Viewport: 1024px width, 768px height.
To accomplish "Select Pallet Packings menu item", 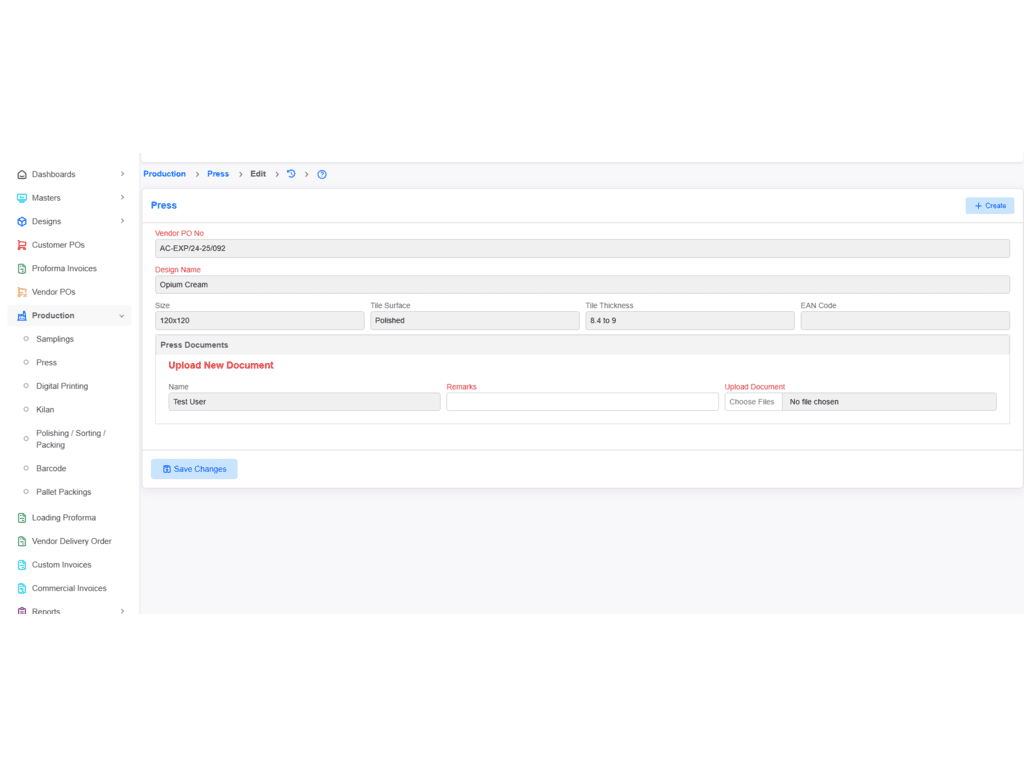I will [63, 492].
